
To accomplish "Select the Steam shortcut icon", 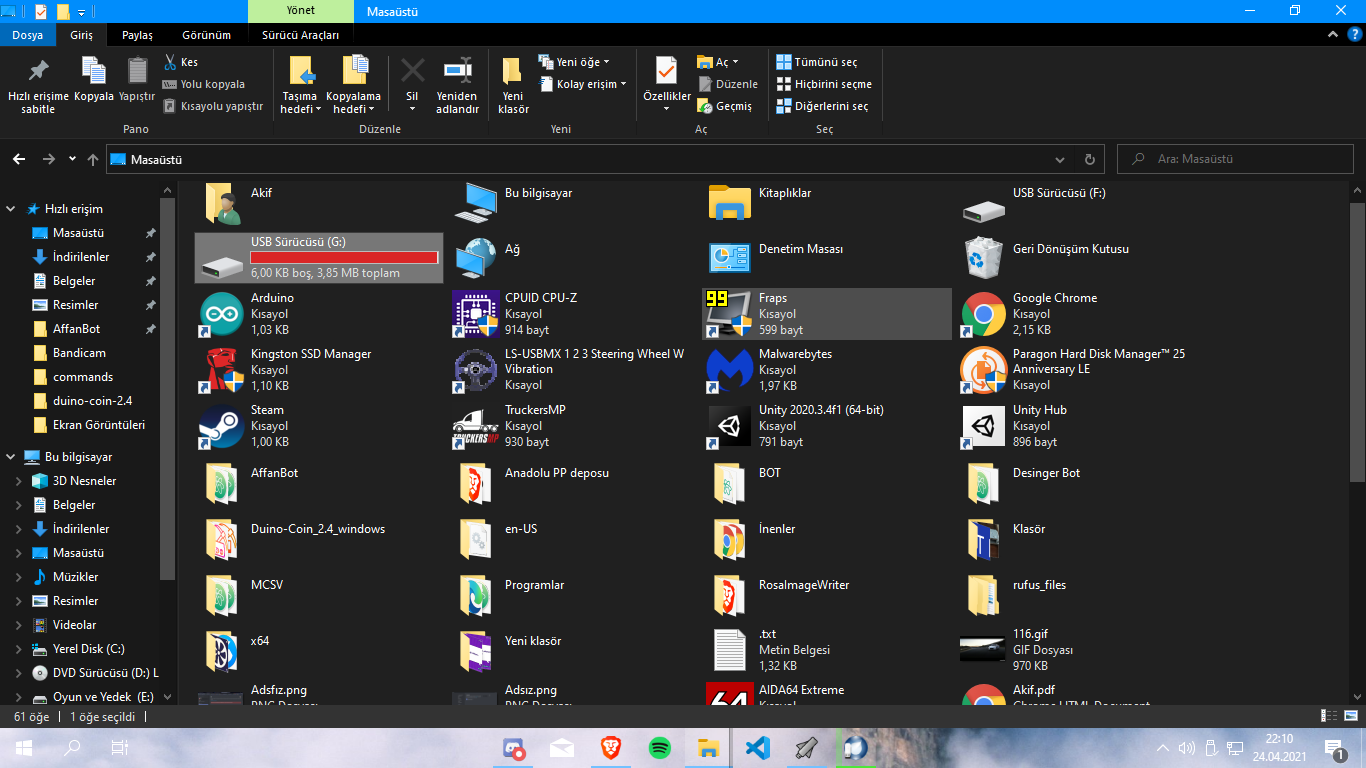I will [x=221, y=425].
